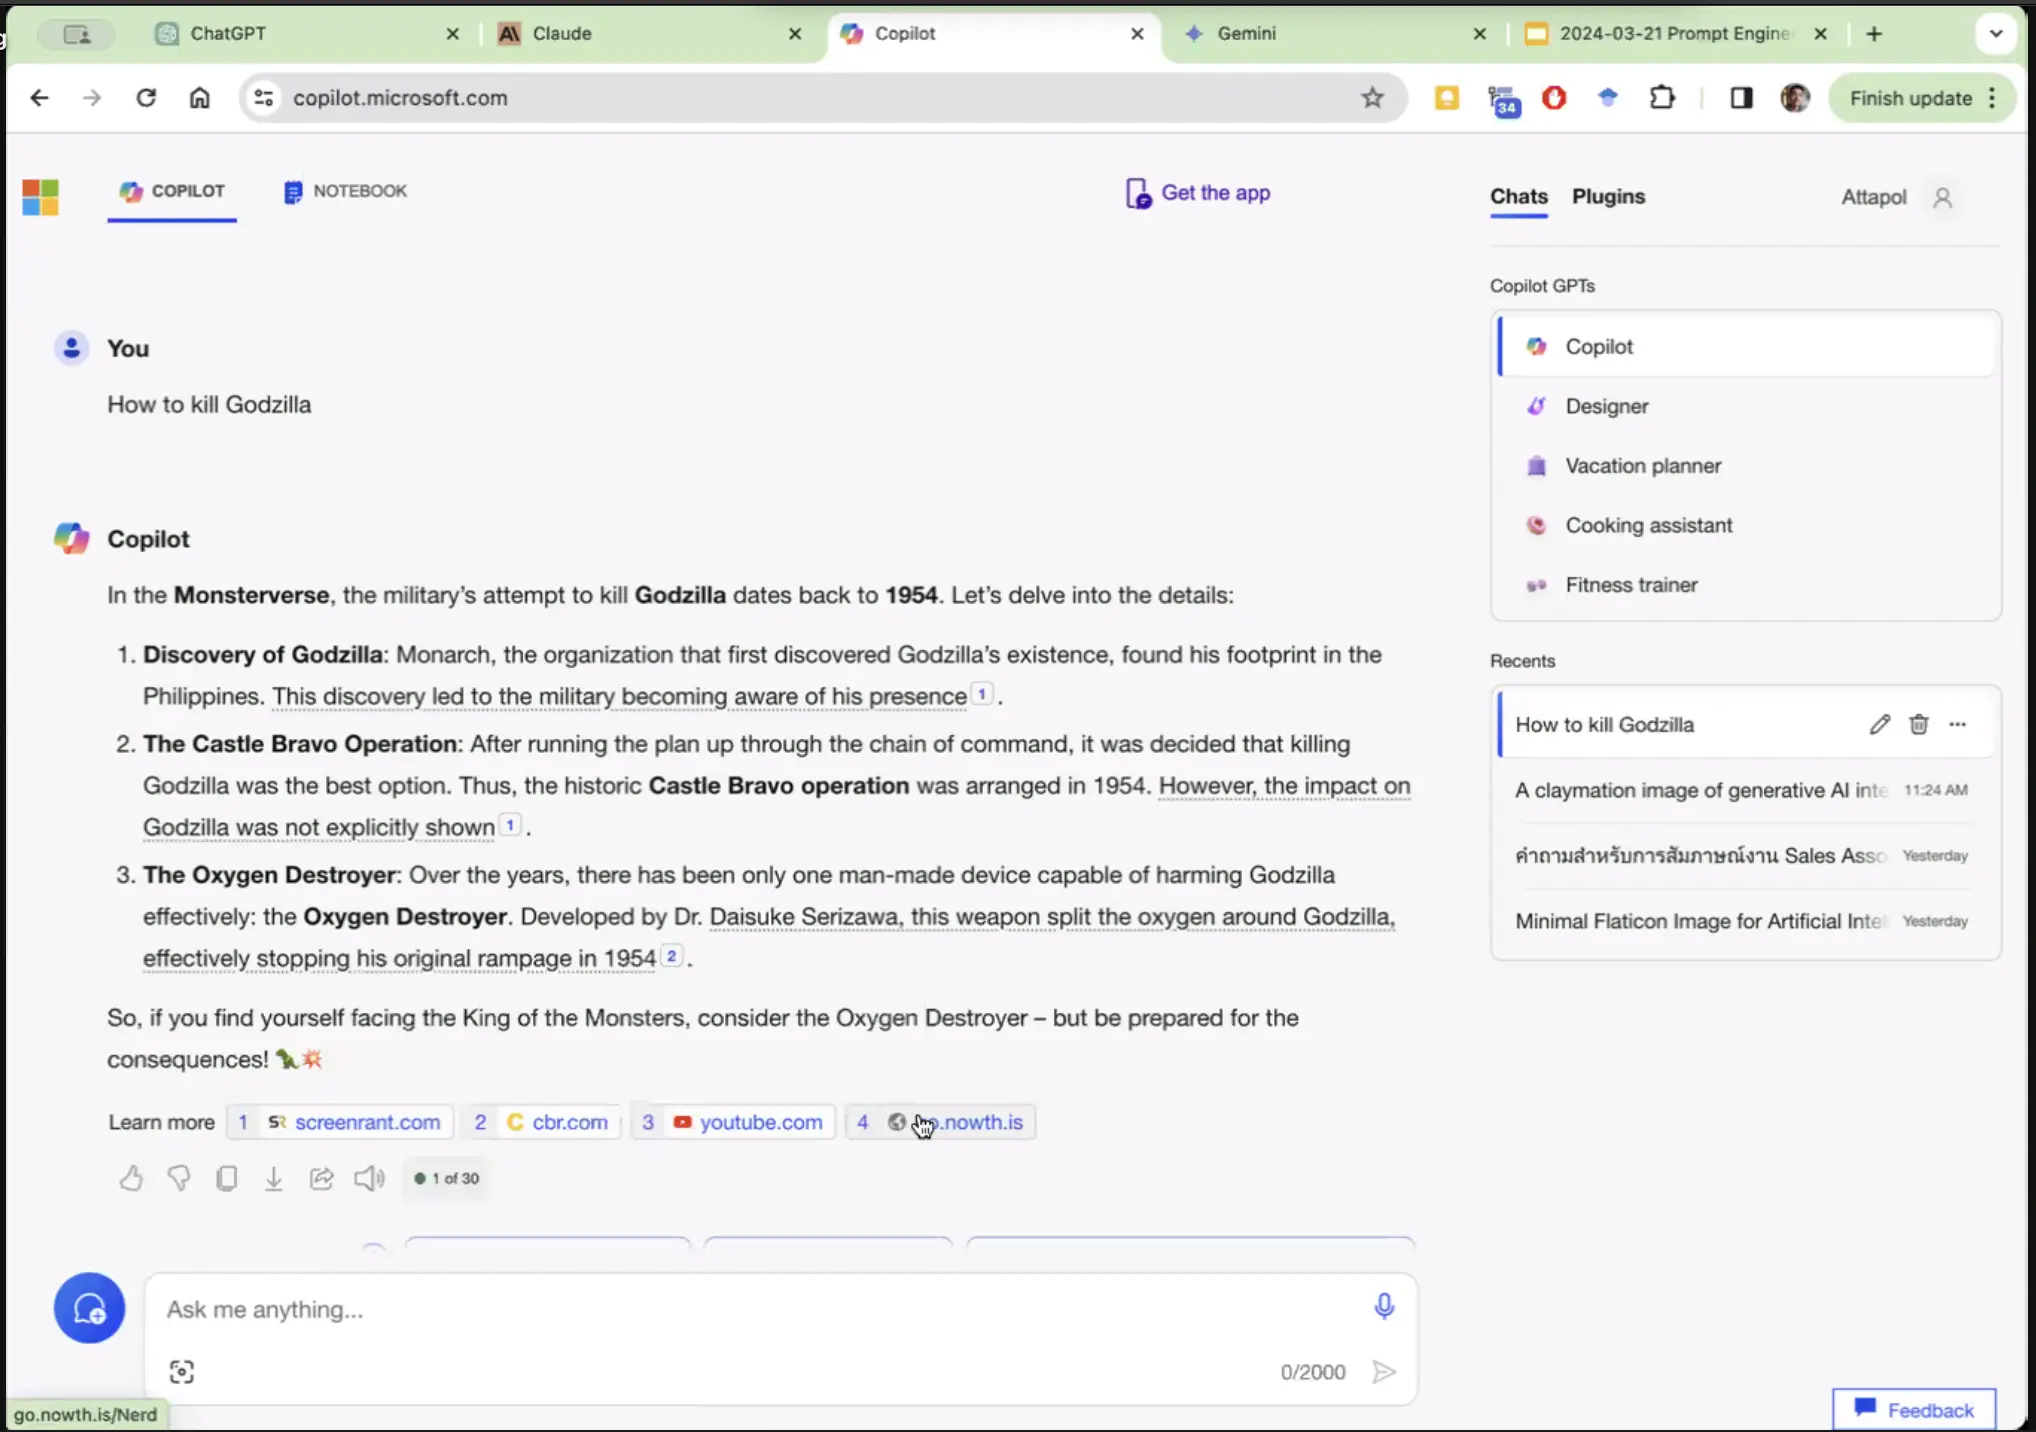
Task: Go to browser home page
Action: coord(200,97)
